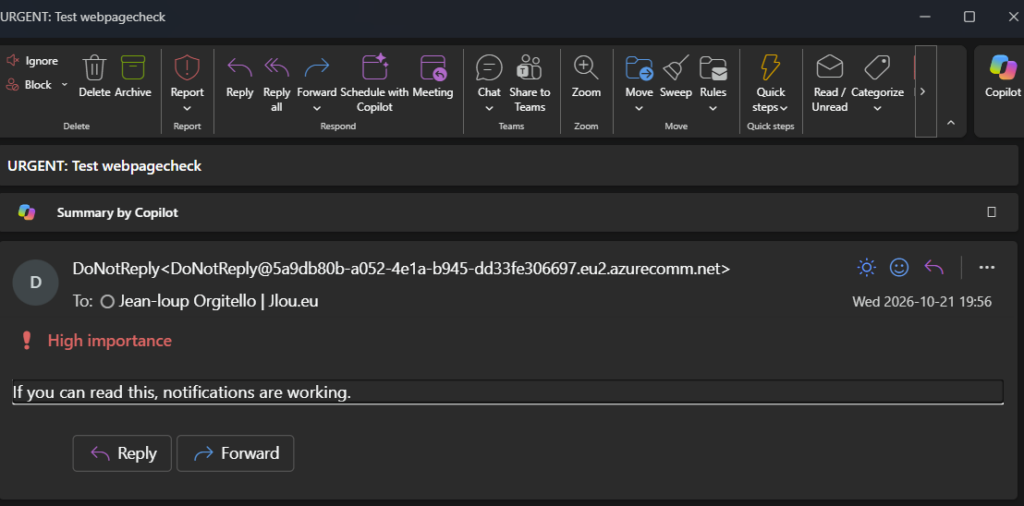Collapse the ribbon with the up chevron

pos(951,123)
